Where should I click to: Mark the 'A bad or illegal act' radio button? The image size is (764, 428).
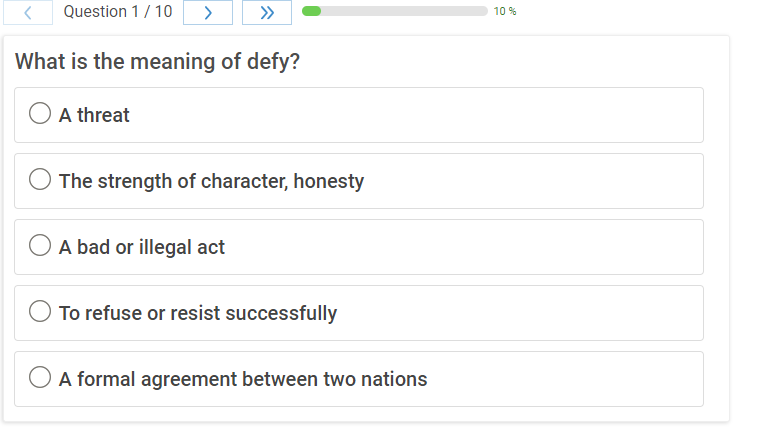pos(40,246)
